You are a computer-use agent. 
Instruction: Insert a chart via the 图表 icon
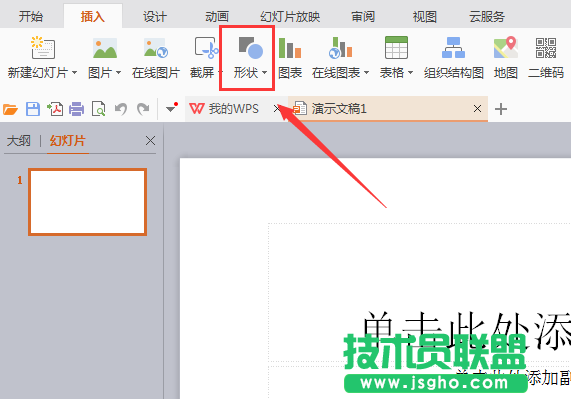pos(290,48)
